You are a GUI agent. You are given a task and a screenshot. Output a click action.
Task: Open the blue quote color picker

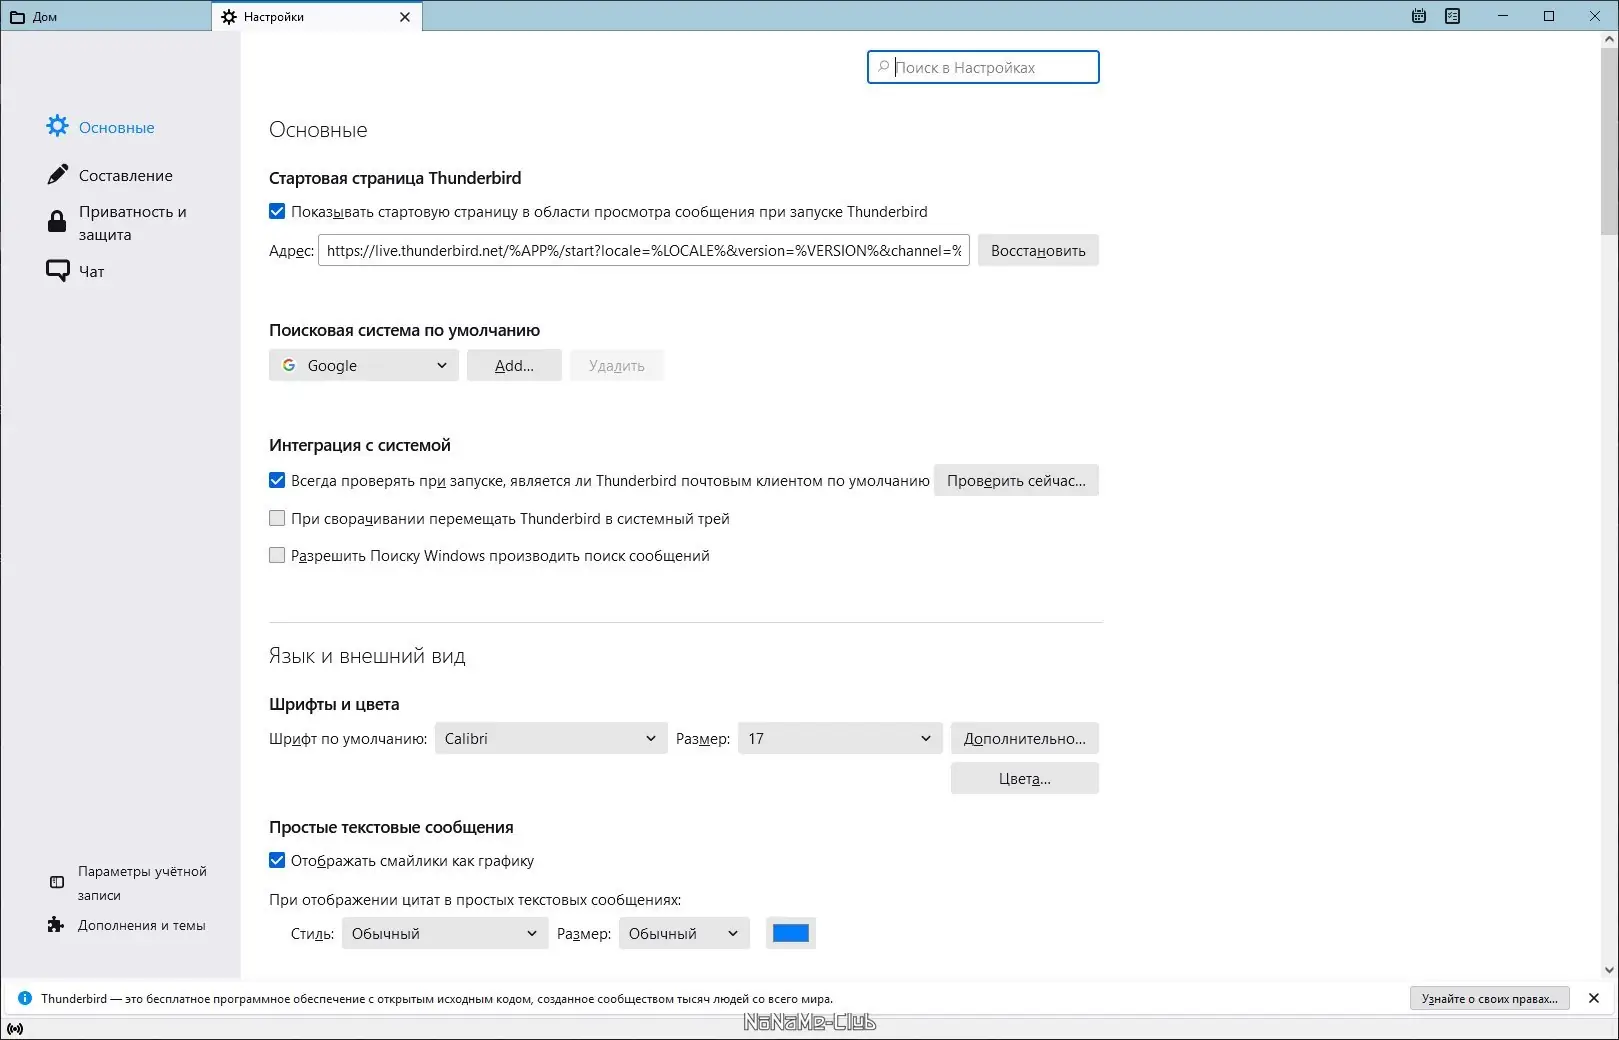pos(791,933)
